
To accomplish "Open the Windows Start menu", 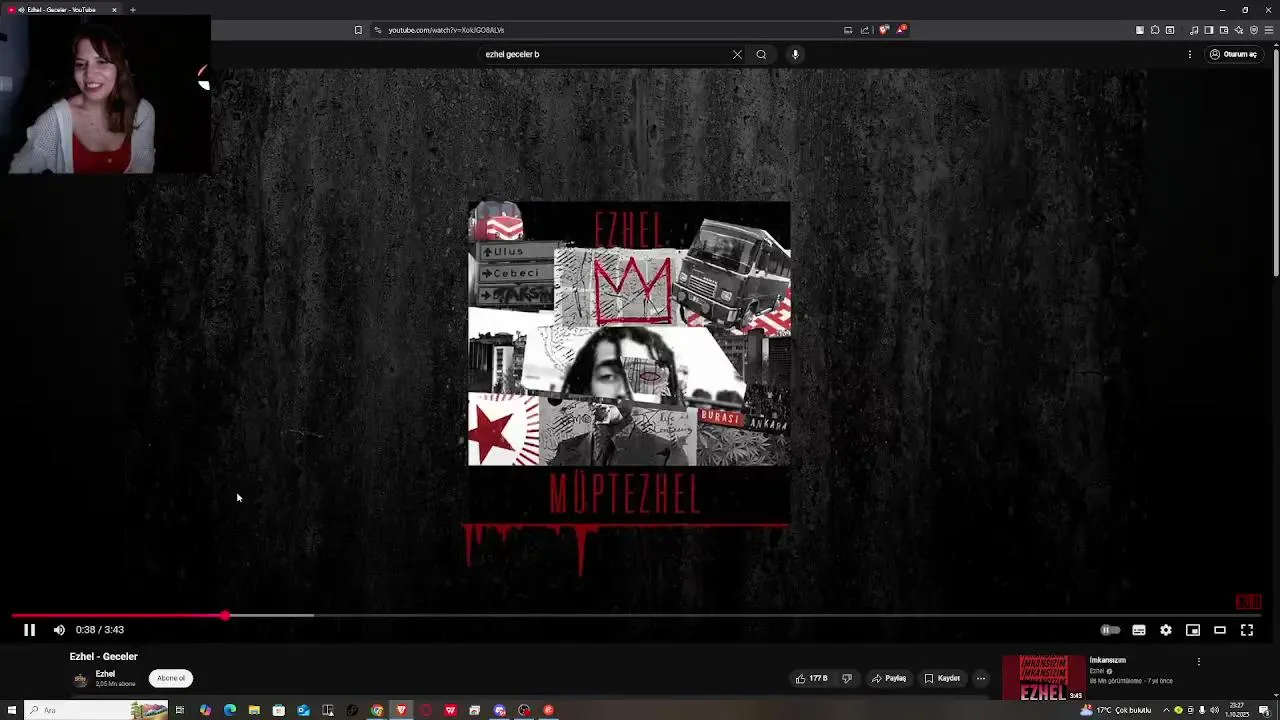I will [11, 710].
